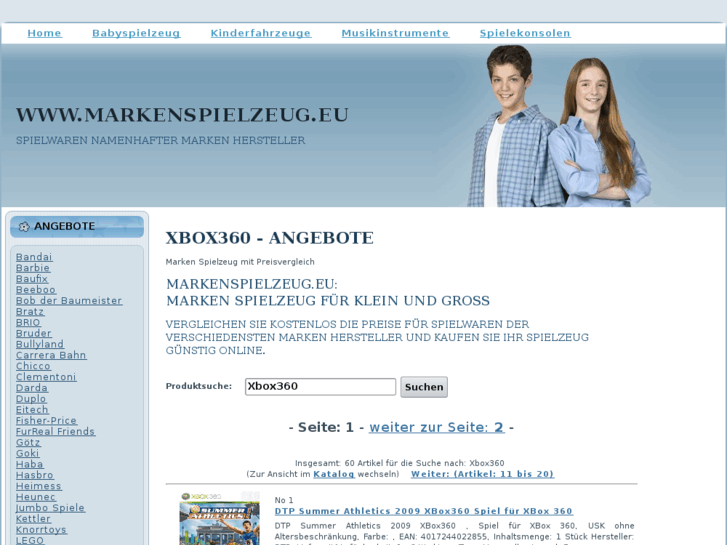Open the Fisher-Price brand link

[46, 421]
